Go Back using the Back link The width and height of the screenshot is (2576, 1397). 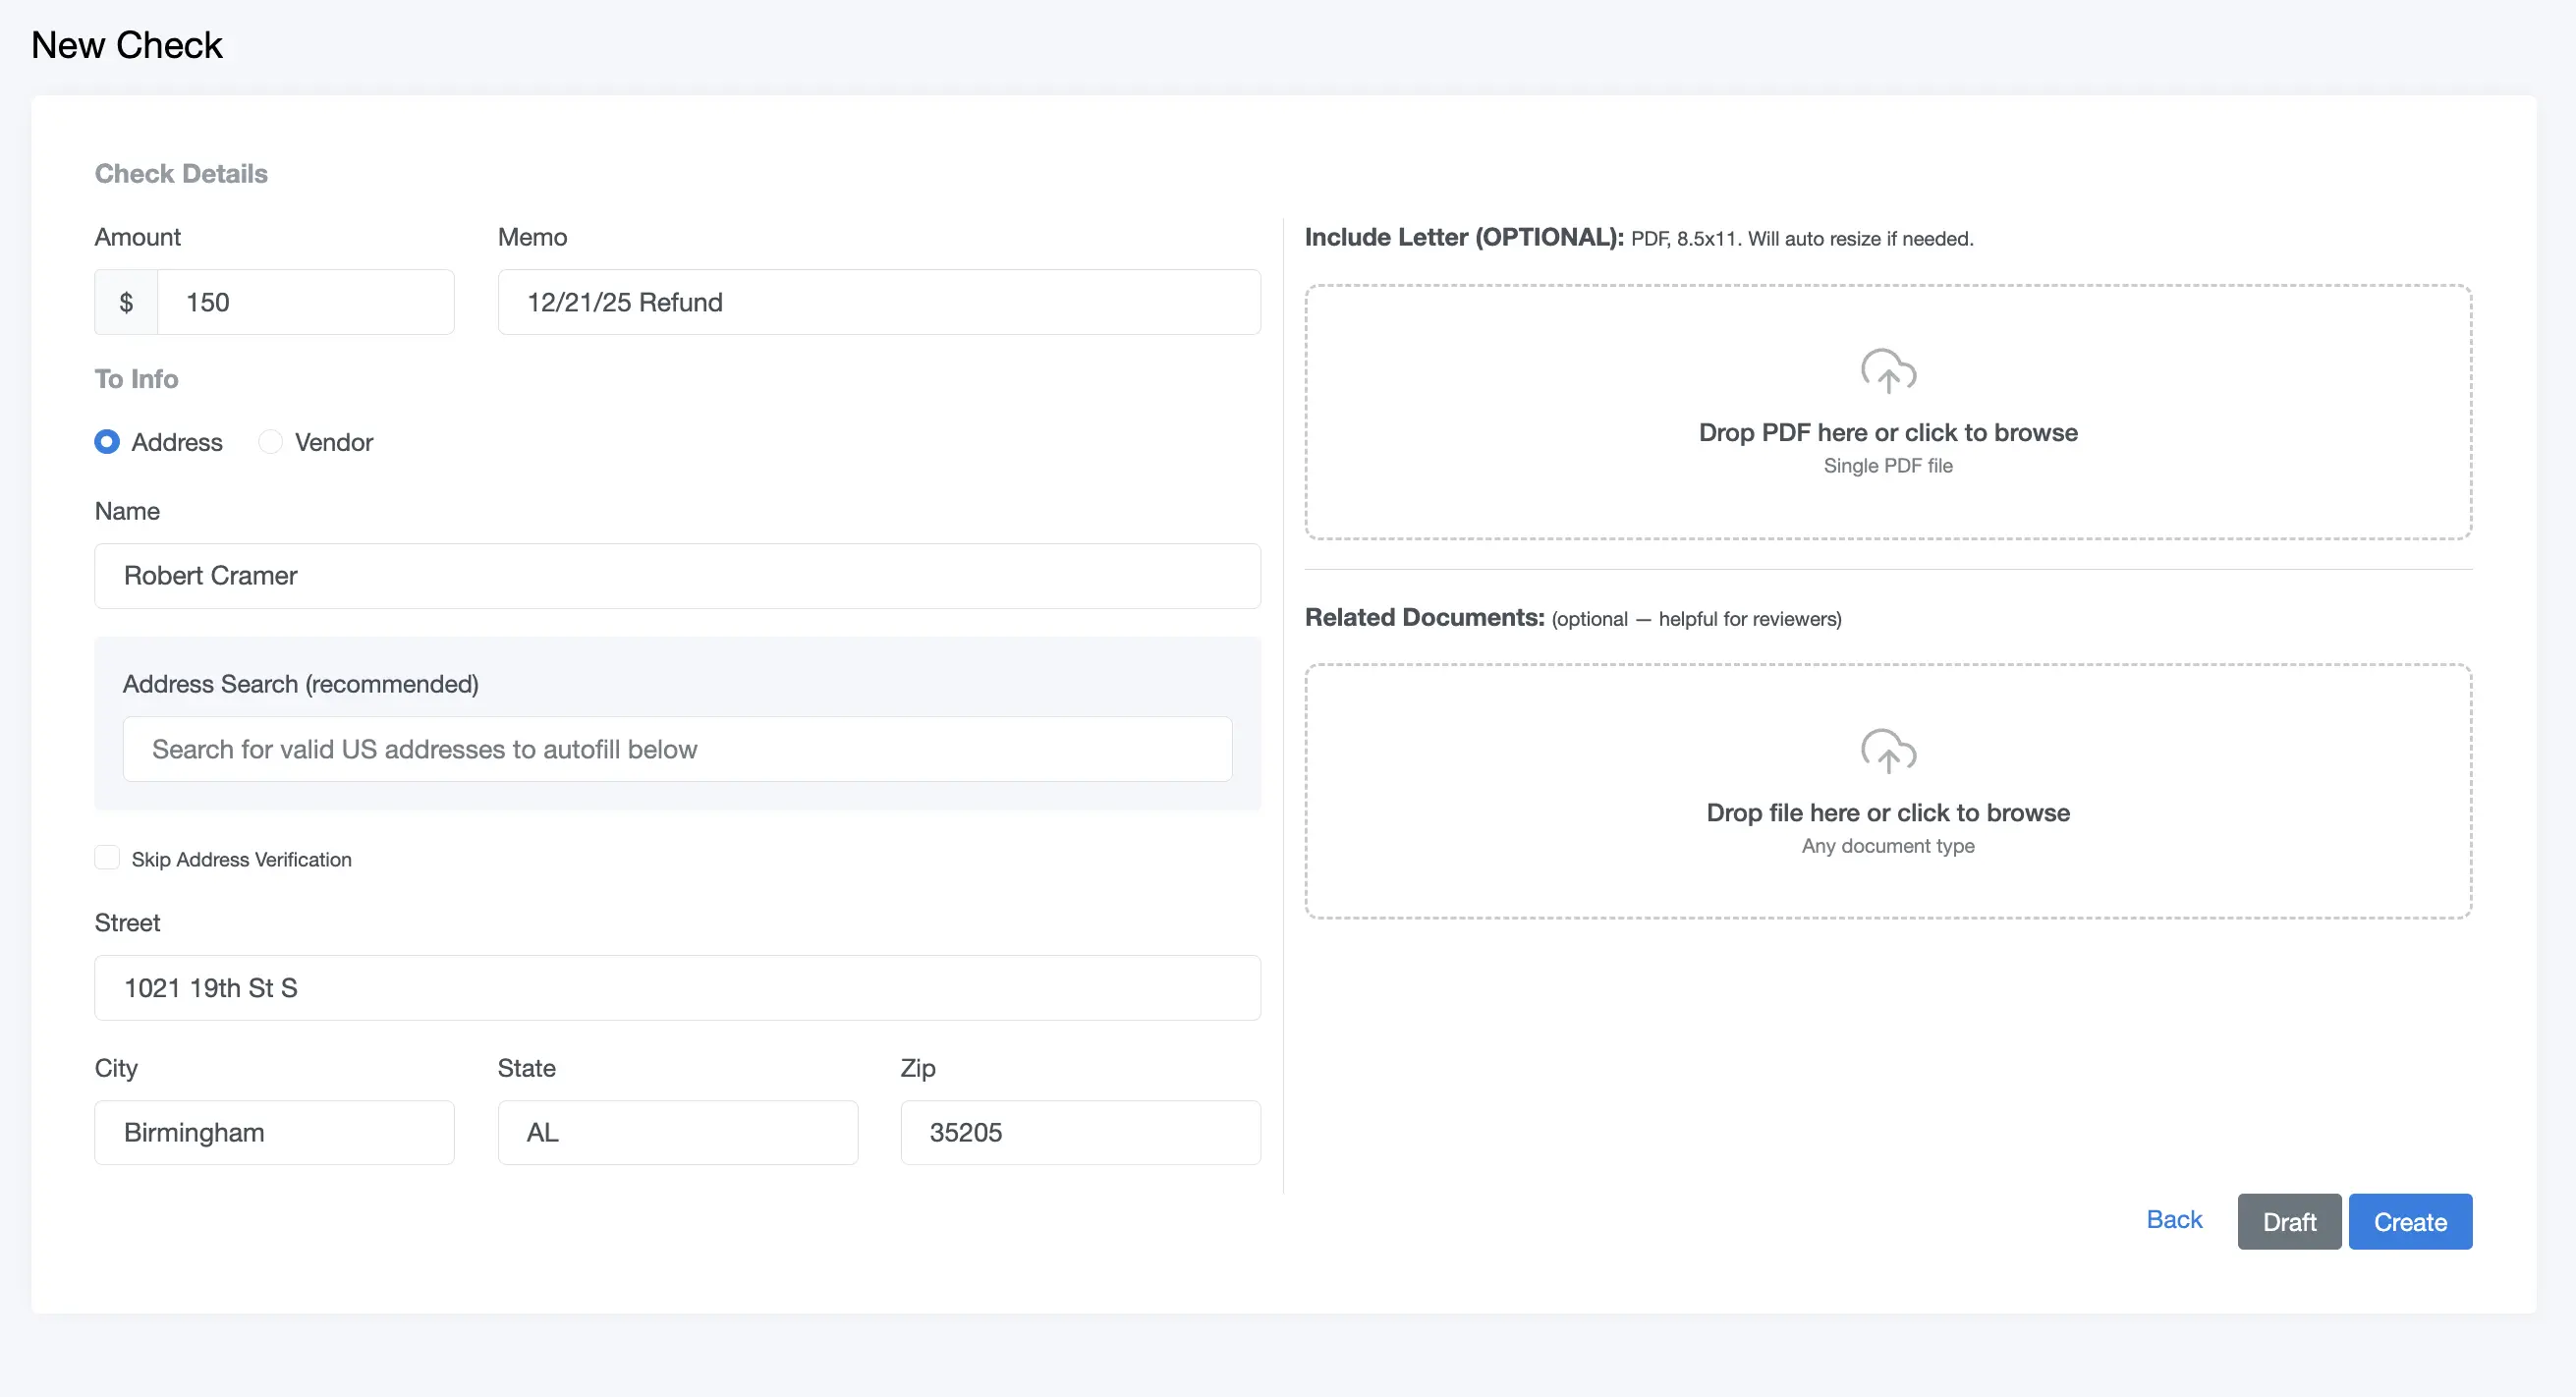point(2173,1219)
